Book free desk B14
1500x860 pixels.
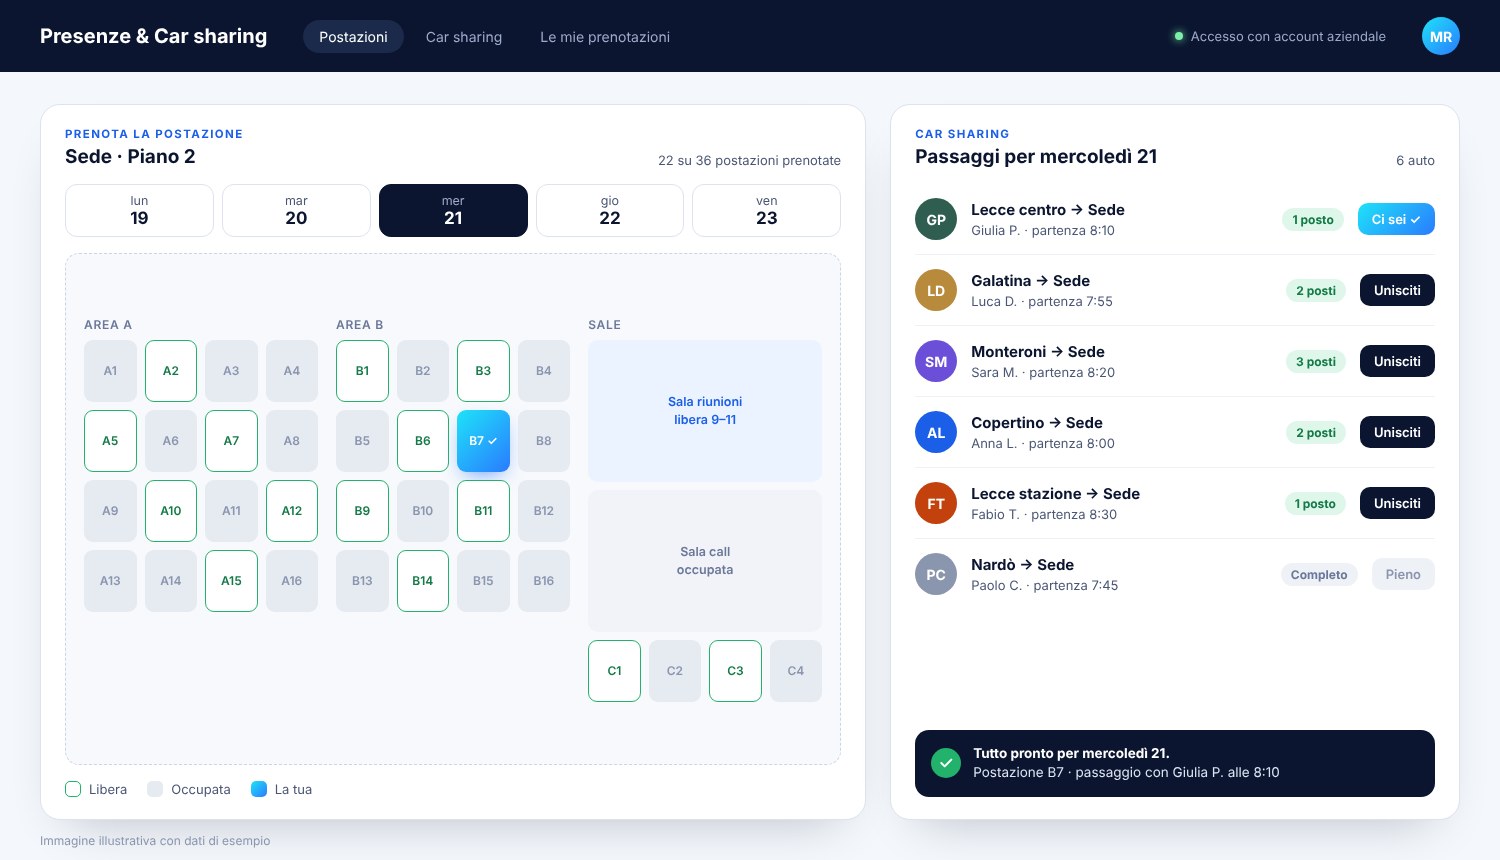[423, 581]
